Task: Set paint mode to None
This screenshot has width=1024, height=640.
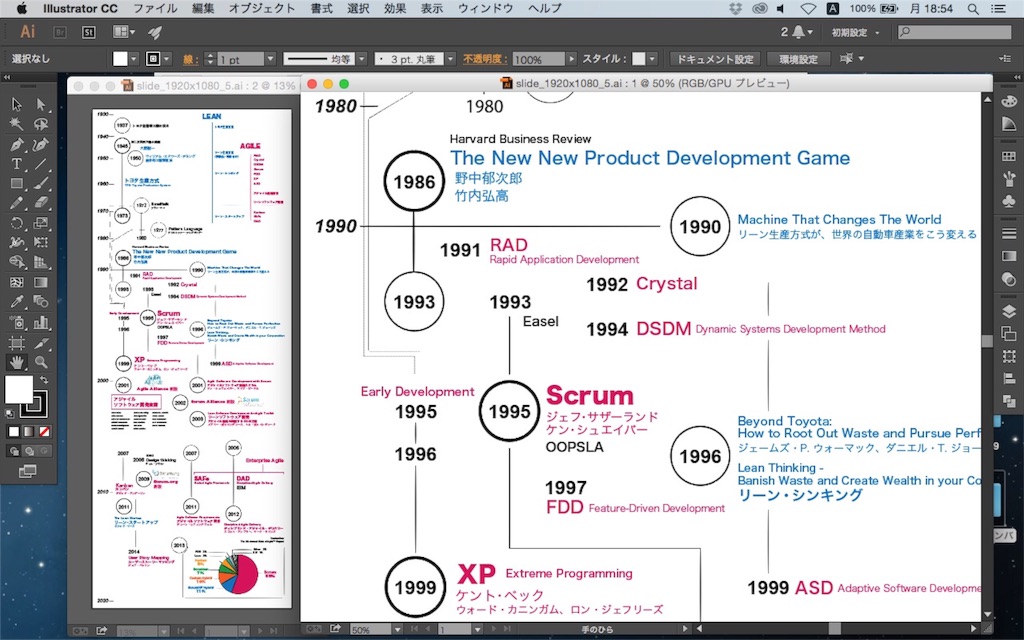Action: [x=44, y=432]
